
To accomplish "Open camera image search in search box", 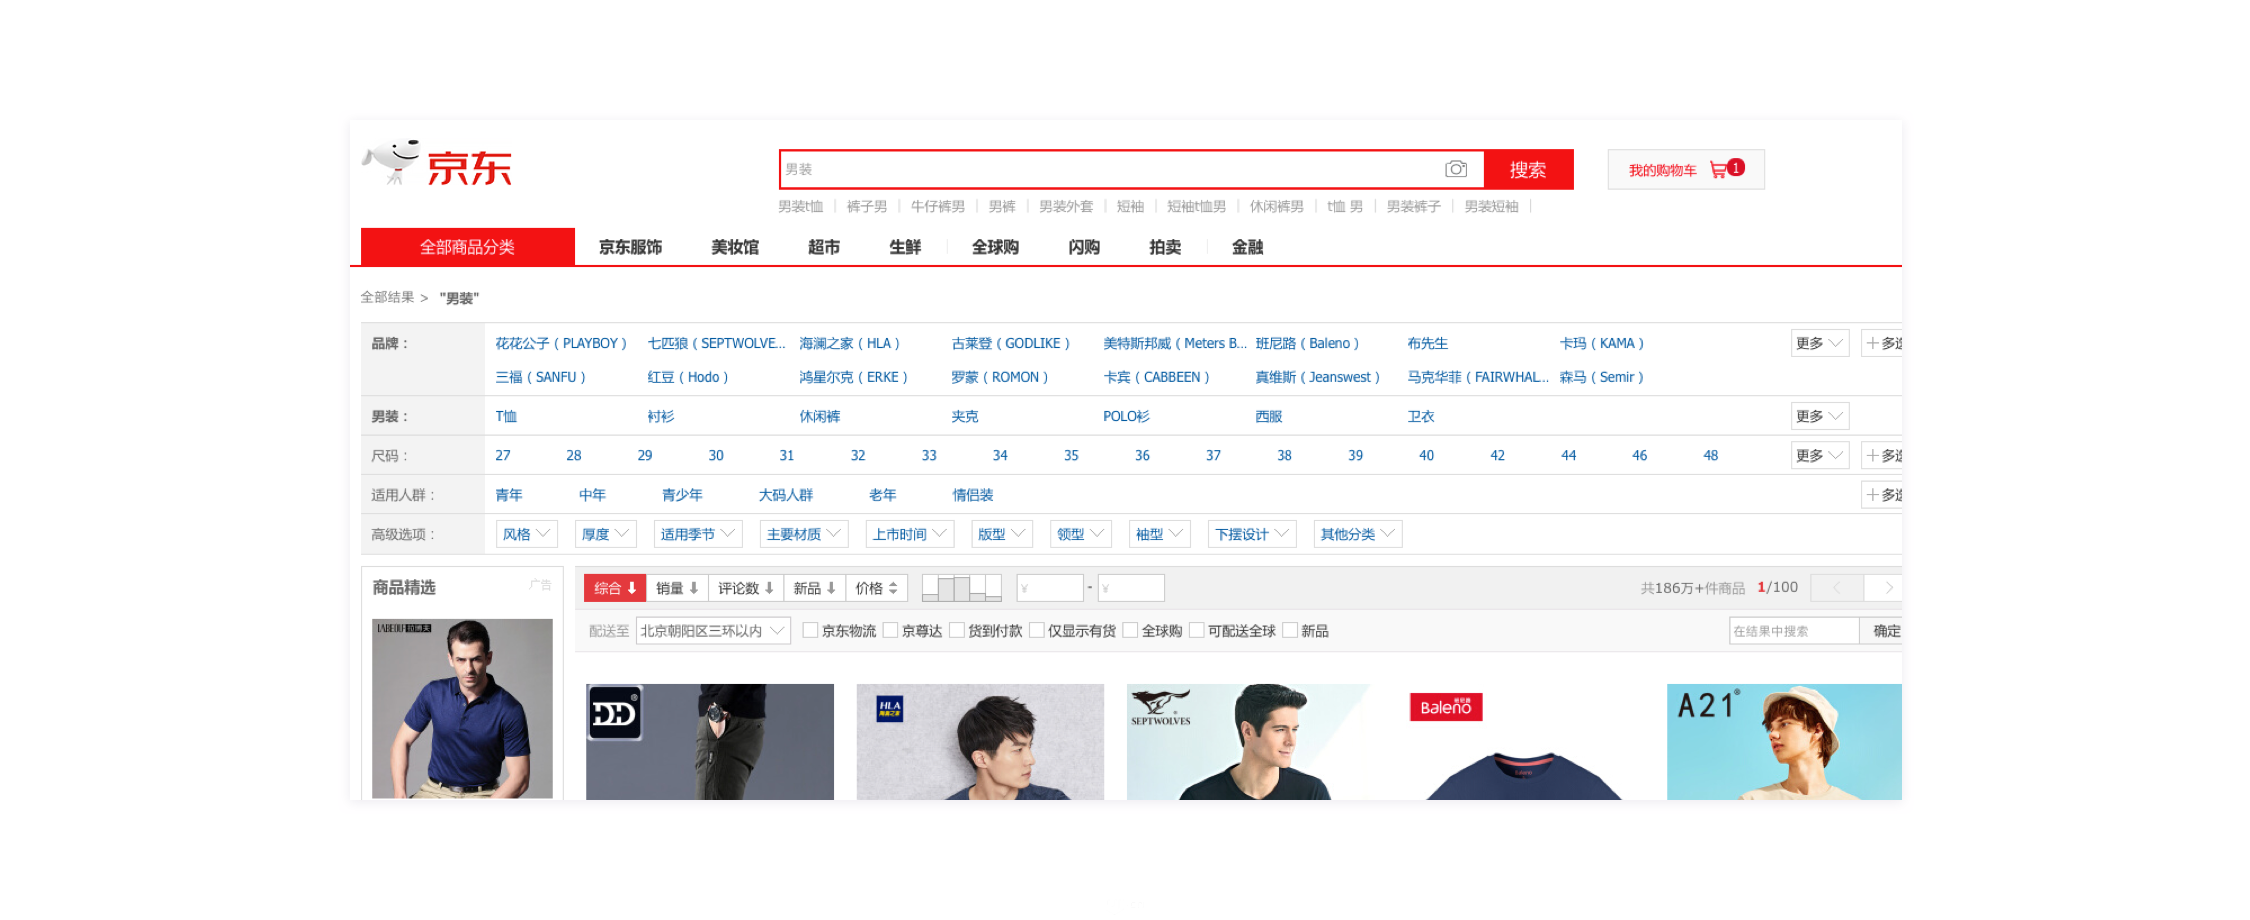I will click(x=1456, y=169).
